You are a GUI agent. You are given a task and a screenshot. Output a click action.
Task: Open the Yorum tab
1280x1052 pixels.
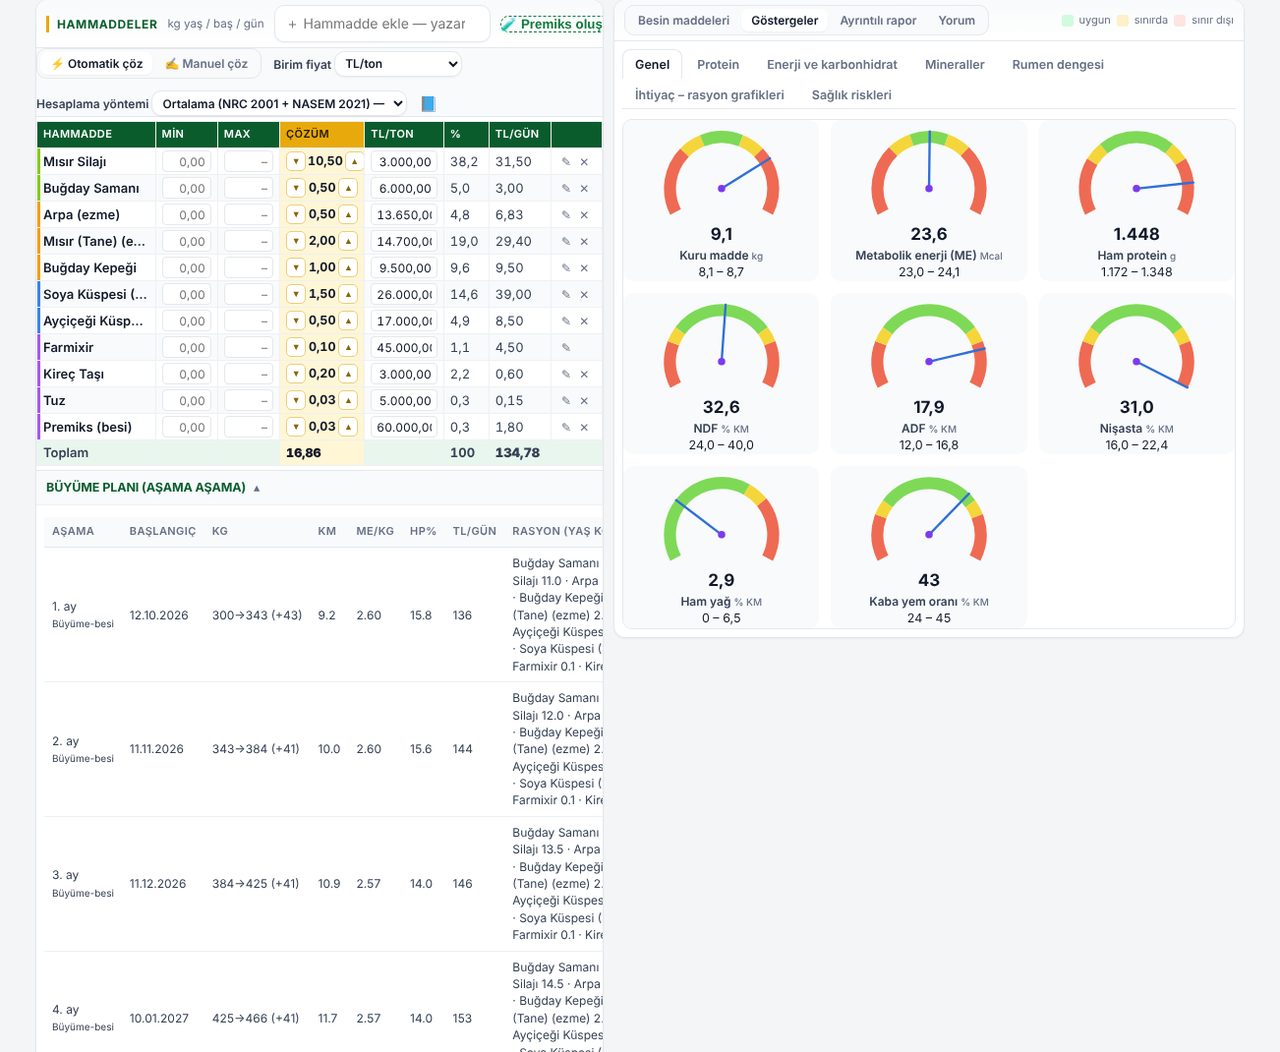957,20
